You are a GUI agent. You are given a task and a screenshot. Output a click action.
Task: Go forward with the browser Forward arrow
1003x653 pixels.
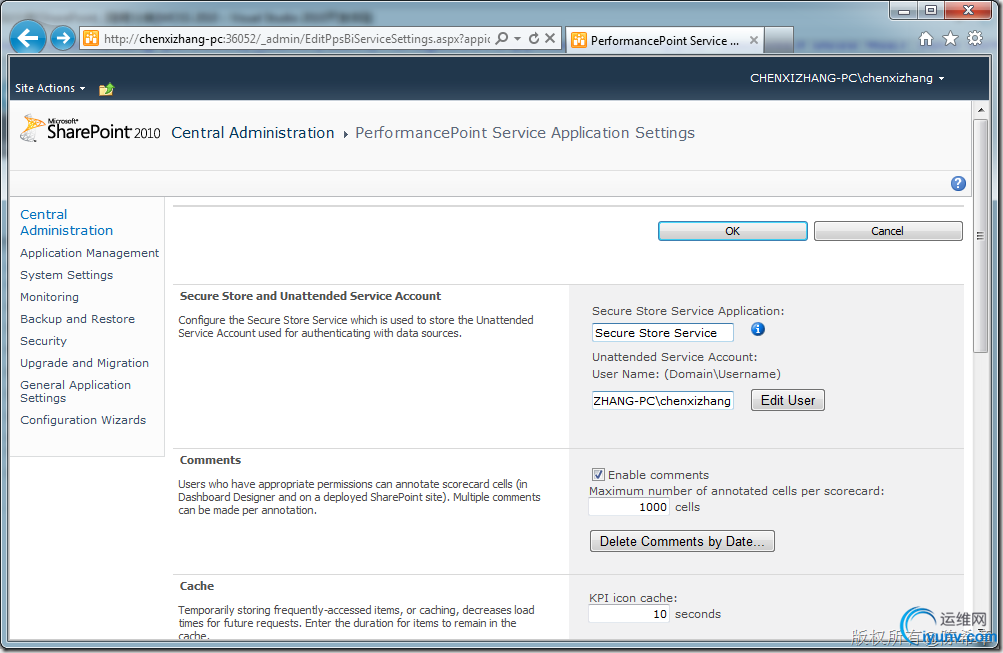click(x=63, y=38)
